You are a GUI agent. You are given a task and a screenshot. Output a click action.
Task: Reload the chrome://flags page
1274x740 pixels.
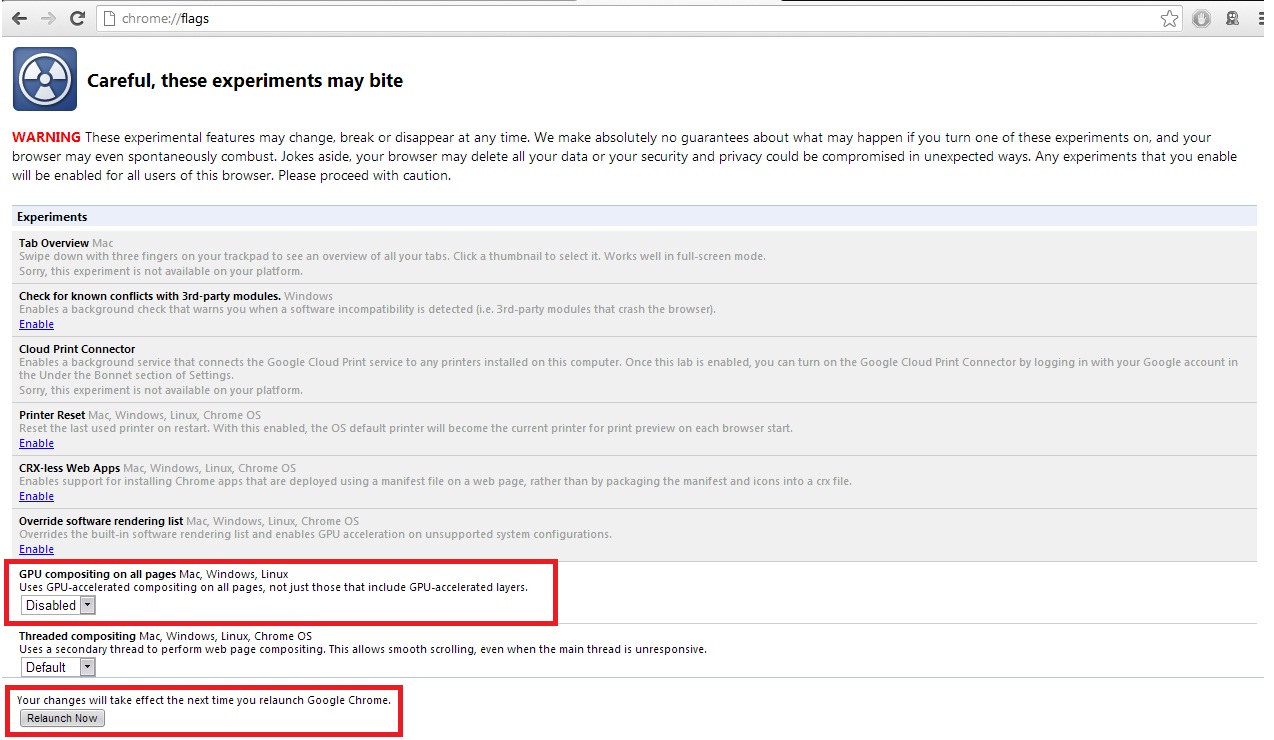(77, 18)
